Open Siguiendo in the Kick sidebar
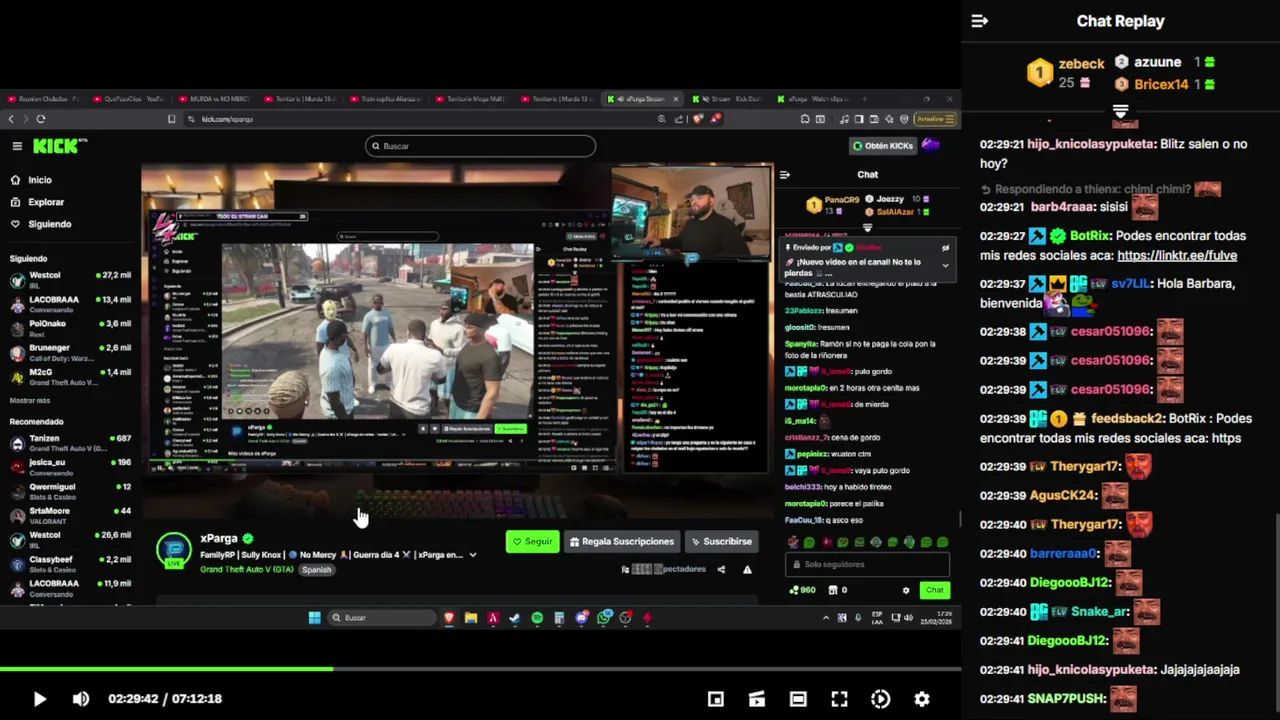 point(41,224)
